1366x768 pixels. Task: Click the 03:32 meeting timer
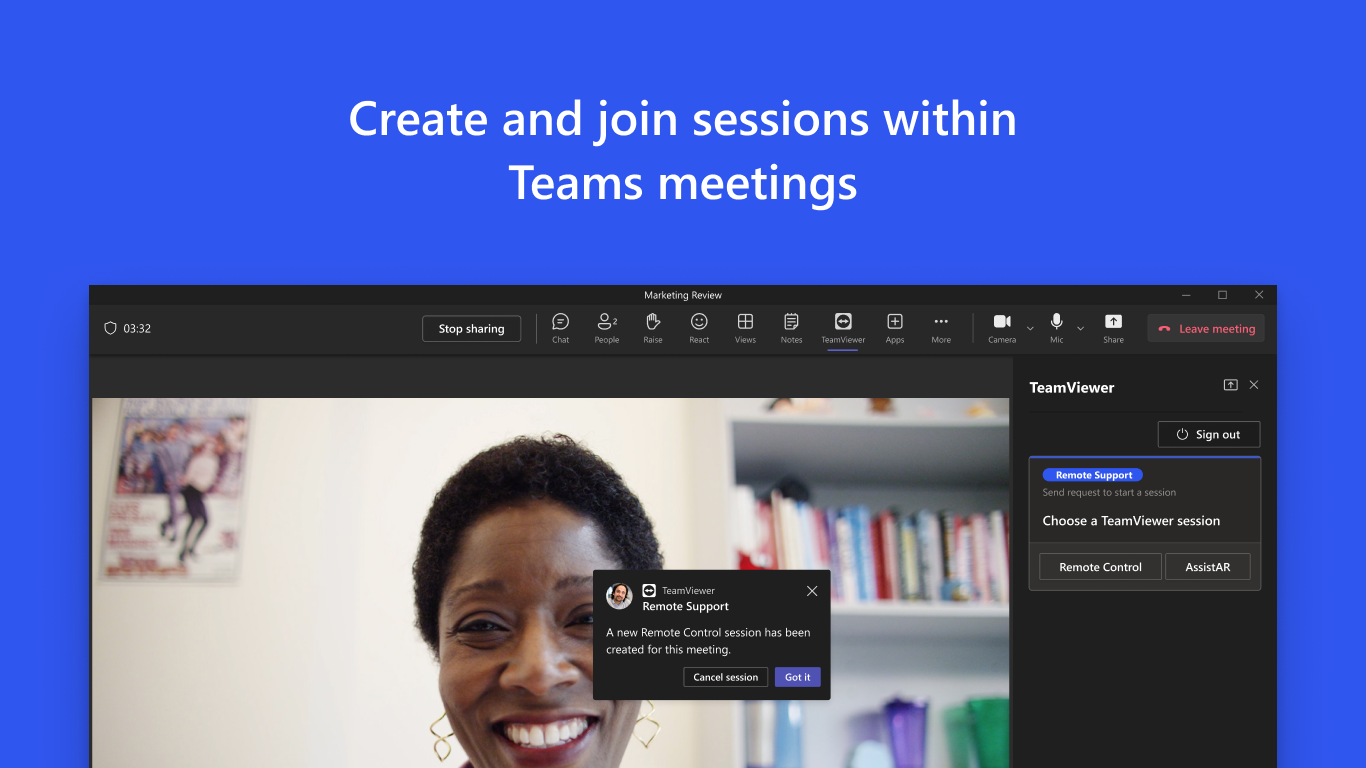(x=137, y=328)
